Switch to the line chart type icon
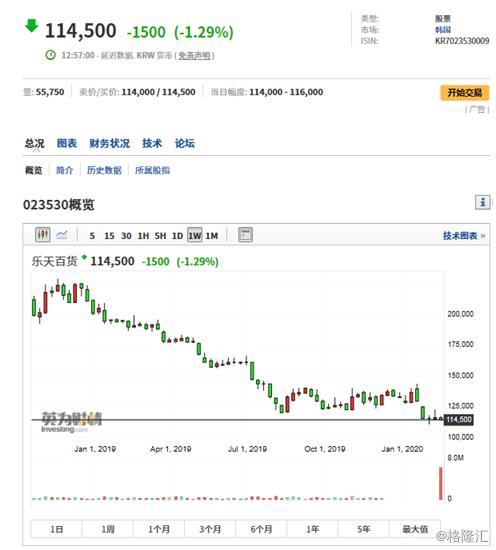 click(62, 235)
